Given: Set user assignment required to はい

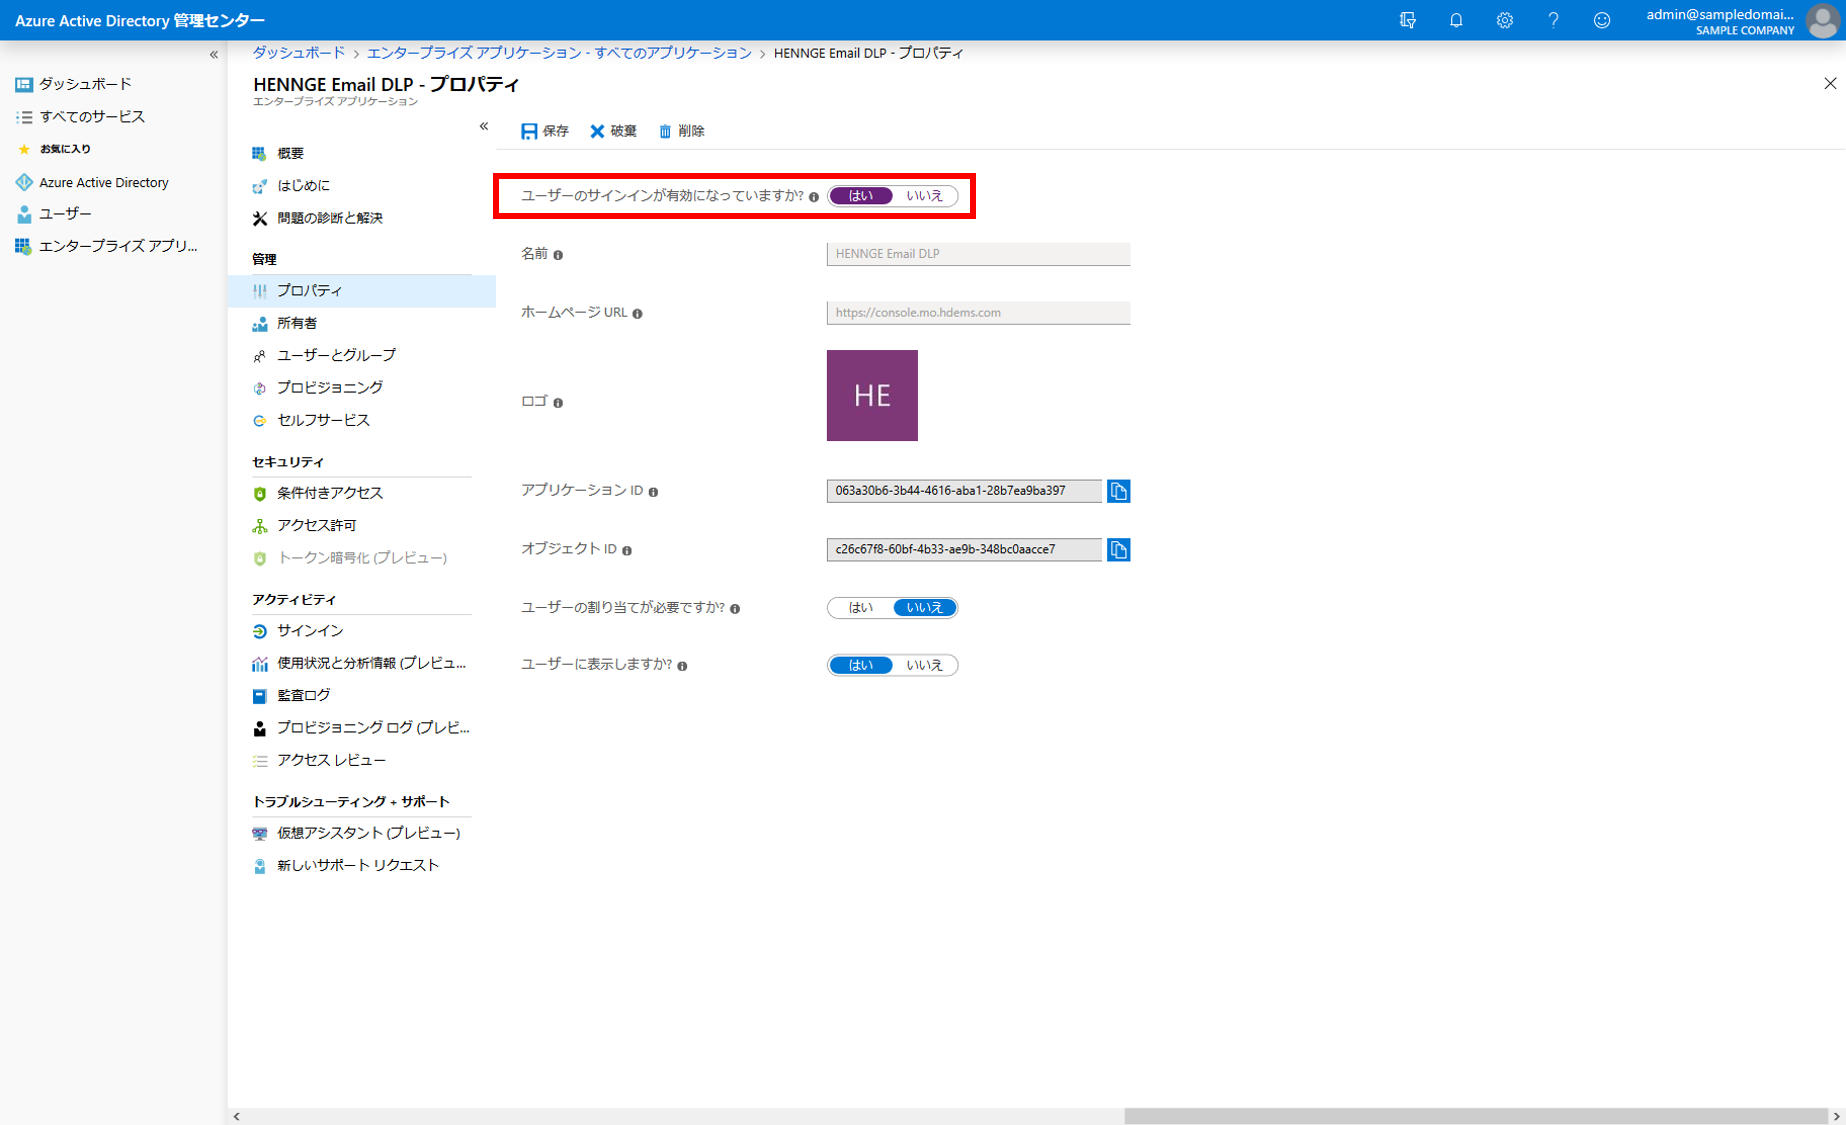Looking at the screenshot, I should (860, 607).
